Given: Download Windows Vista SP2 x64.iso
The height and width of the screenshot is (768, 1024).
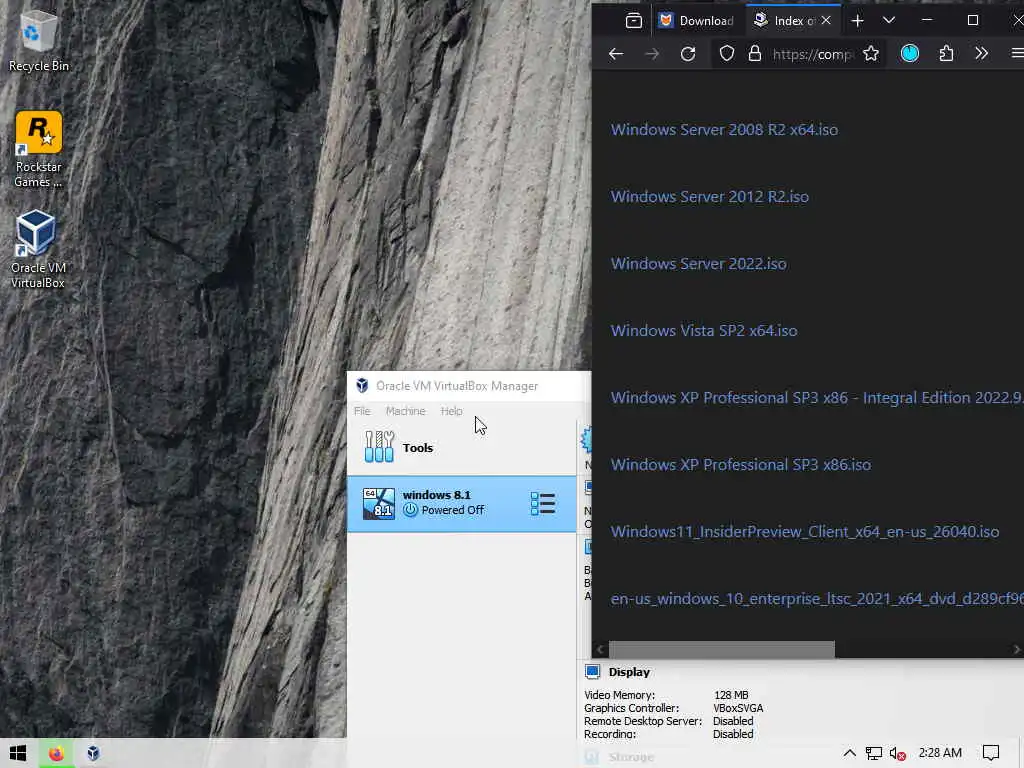Looking at the screenshot, I should pyautogui.click(x=704, y=330).
